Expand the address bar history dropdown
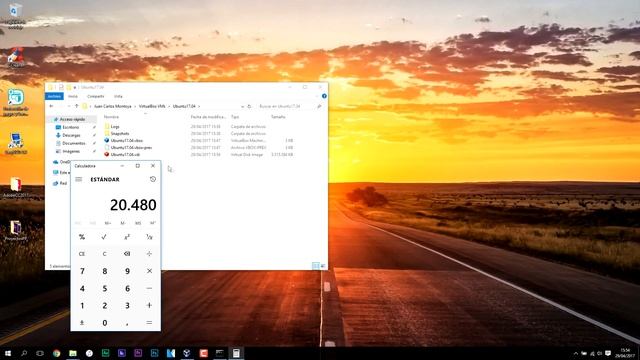This screenshot has height=360, width=640. tap(242, 106)
